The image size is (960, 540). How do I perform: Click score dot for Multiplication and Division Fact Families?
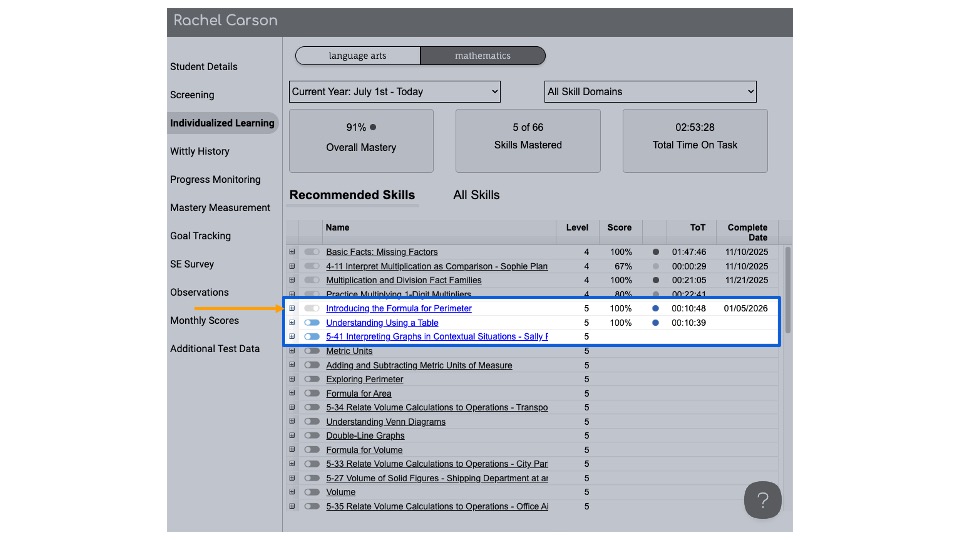click(656, 280)
